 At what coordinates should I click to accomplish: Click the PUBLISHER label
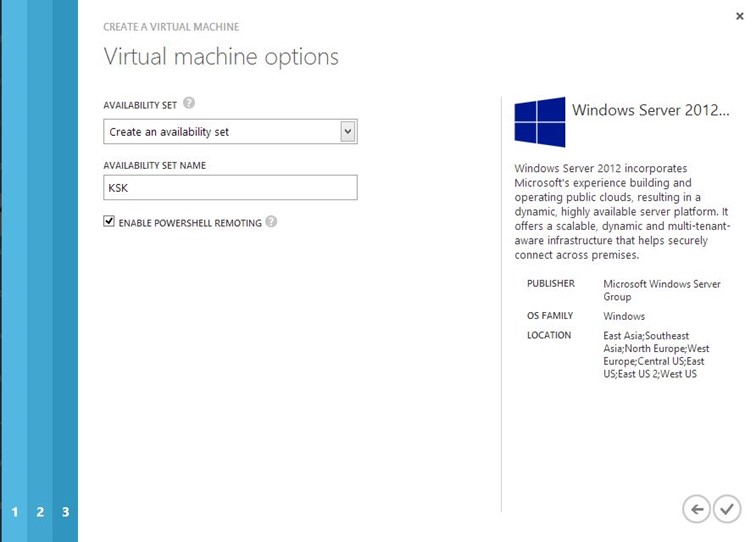click(551, 284)
